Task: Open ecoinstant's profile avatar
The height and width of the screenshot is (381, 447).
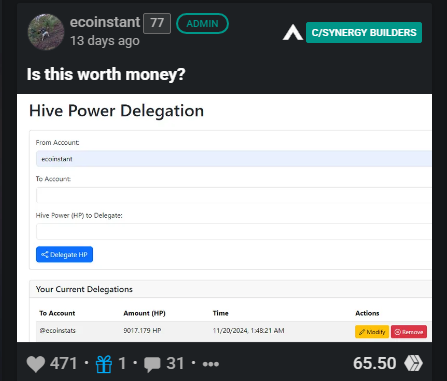Action: (46, 32)
